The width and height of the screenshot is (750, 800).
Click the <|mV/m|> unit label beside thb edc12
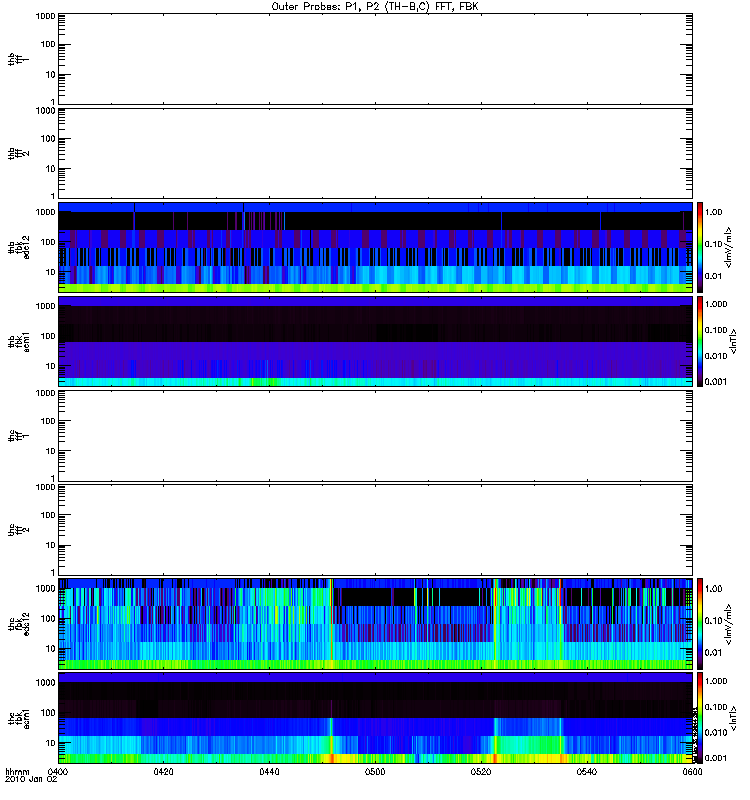(x=729, y=247)
